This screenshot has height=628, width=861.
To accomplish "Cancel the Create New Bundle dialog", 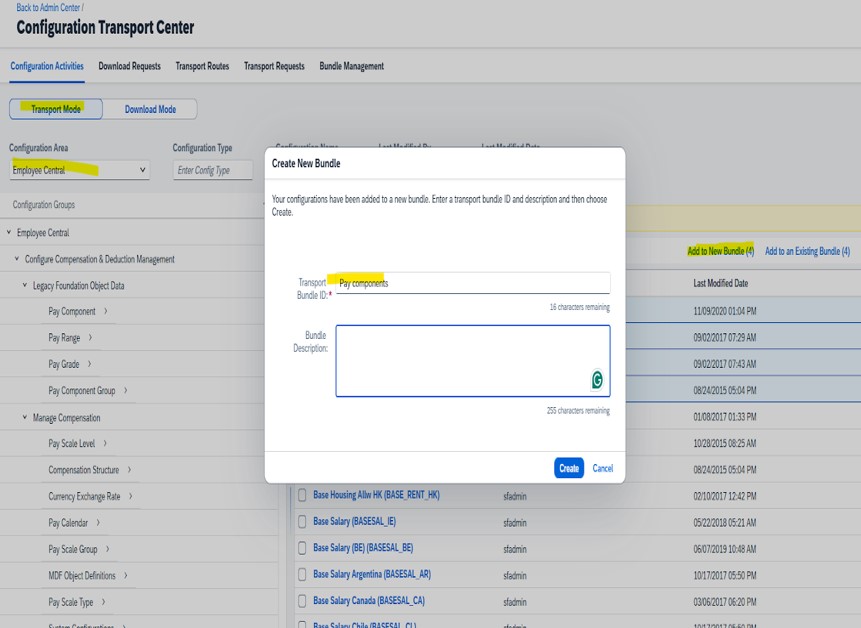I will click(x=602, y=468).
